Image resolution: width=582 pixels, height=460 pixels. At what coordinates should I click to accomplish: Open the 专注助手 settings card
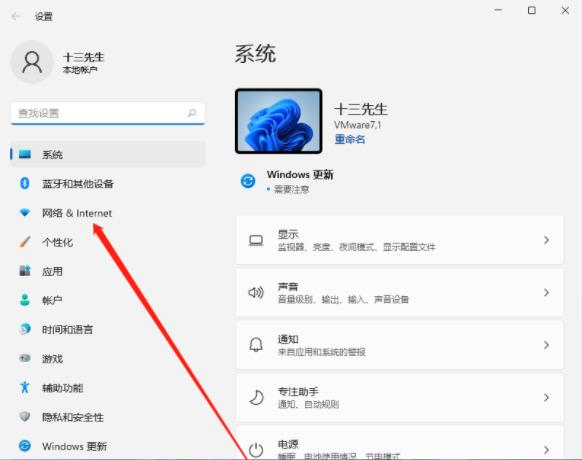click(x=400, y=398)
